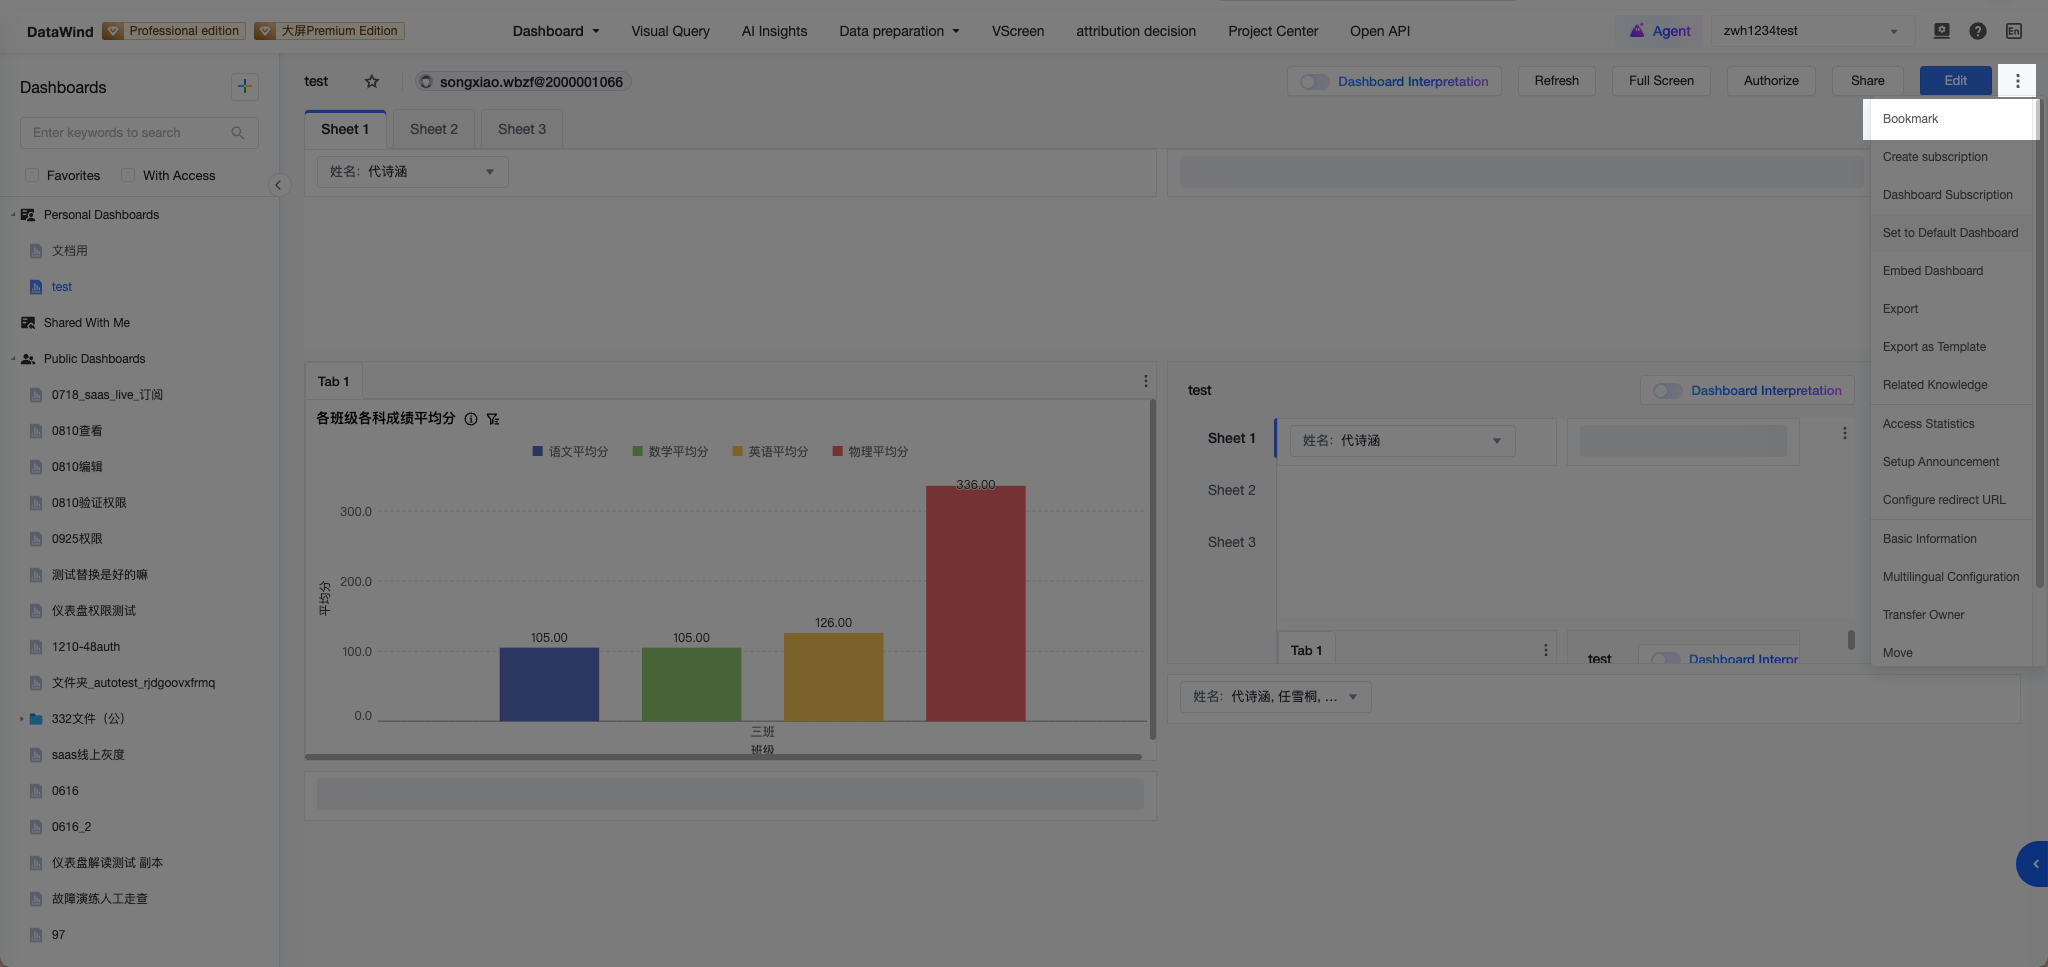Click the chart filter icon beside title

[493, 419]
